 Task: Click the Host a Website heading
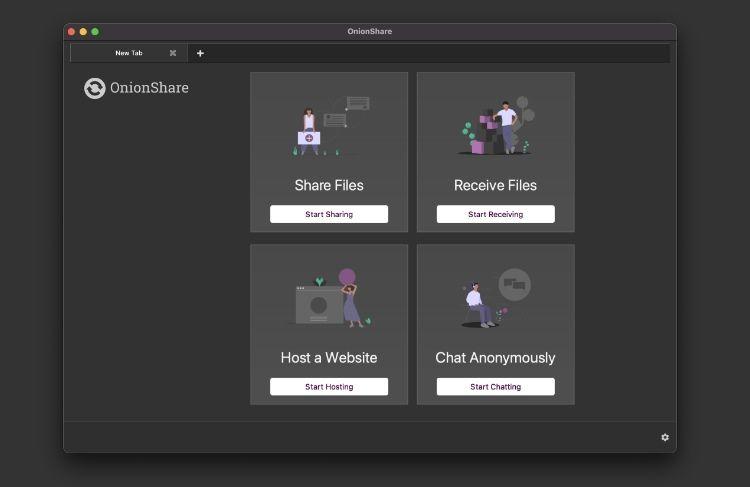[329, 357]
